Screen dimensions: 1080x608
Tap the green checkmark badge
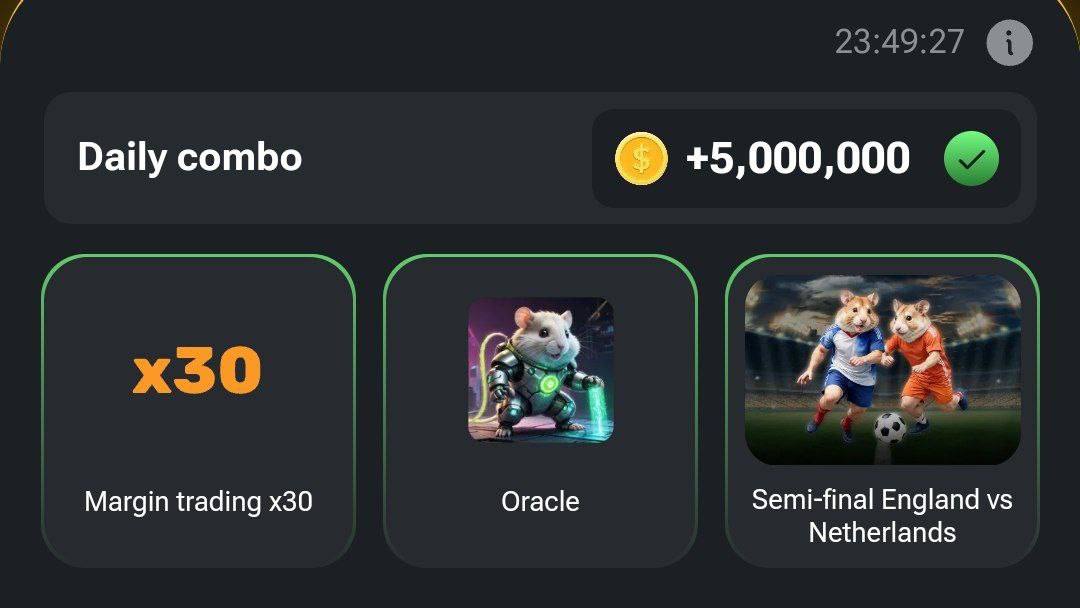pos(971,158)
